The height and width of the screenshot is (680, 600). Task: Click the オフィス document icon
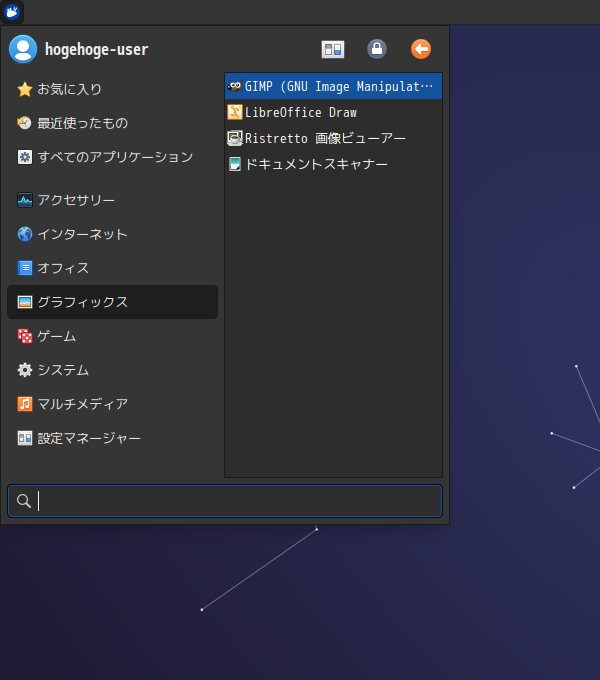click(25, 268)
